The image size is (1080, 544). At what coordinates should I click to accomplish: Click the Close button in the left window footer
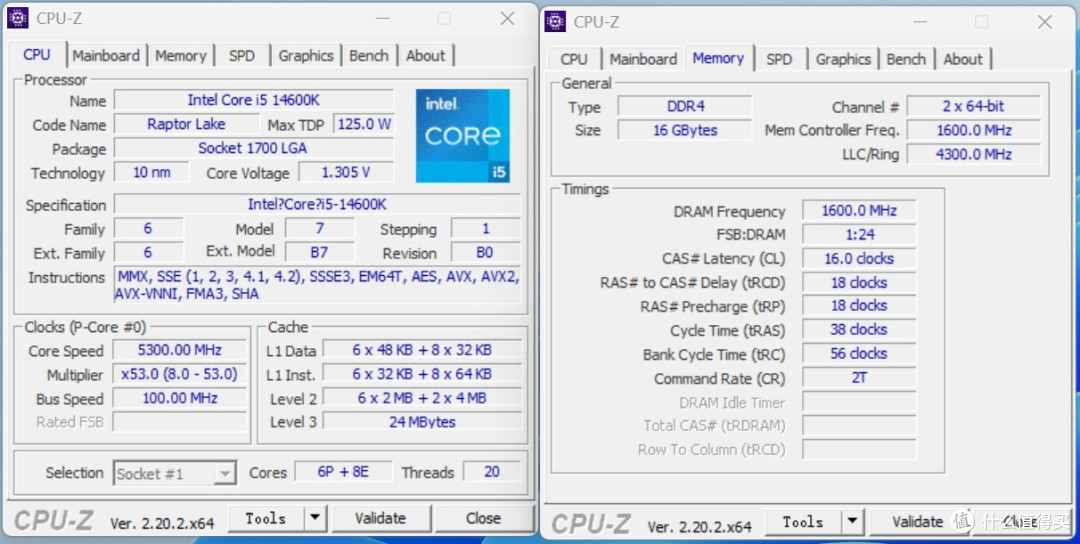(x=483, y=519)
